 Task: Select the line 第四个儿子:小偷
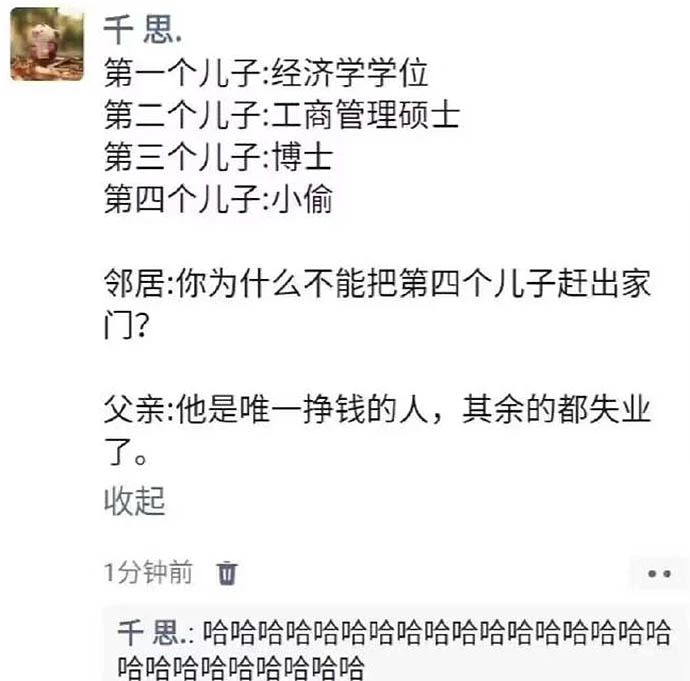[x=218, y=199]
